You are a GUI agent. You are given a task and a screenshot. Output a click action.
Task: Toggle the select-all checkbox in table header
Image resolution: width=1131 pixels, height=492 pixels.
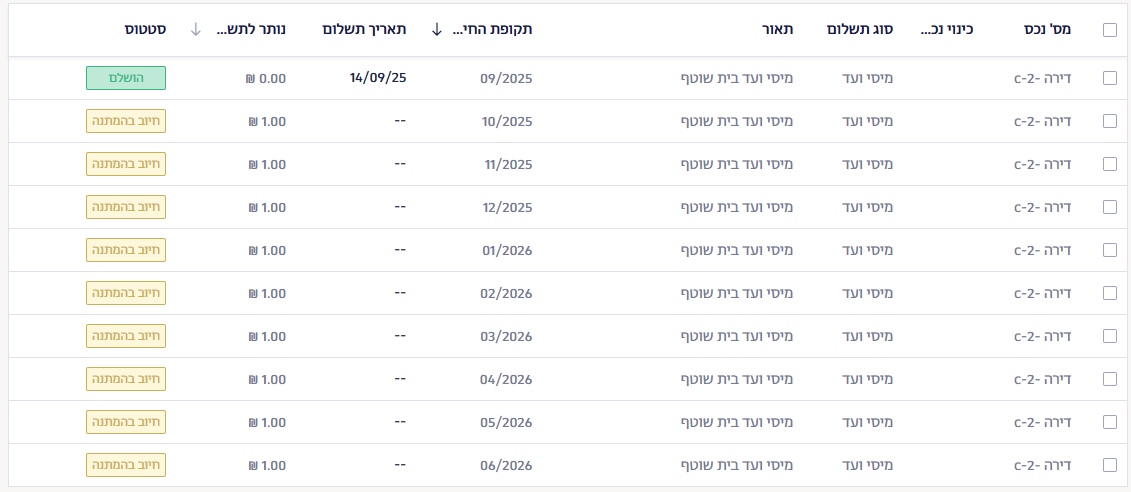(x=1110, y=30)
